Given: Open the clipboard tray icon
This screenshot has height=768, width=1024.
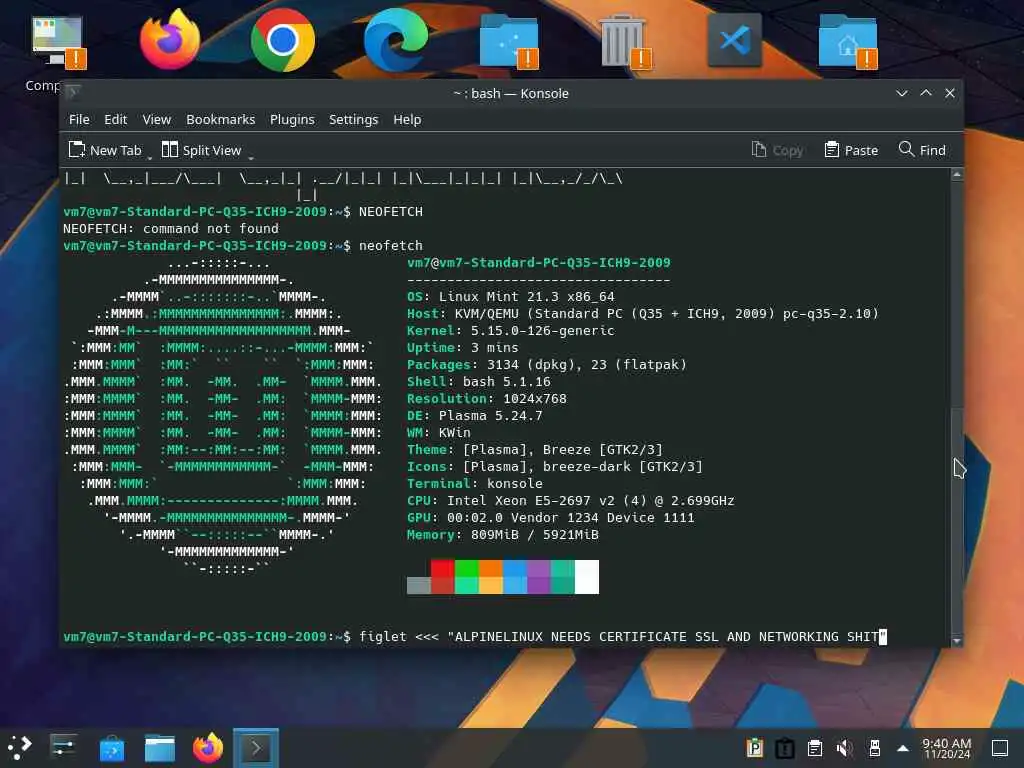Looking at the screenshot, I should point(815,748).
